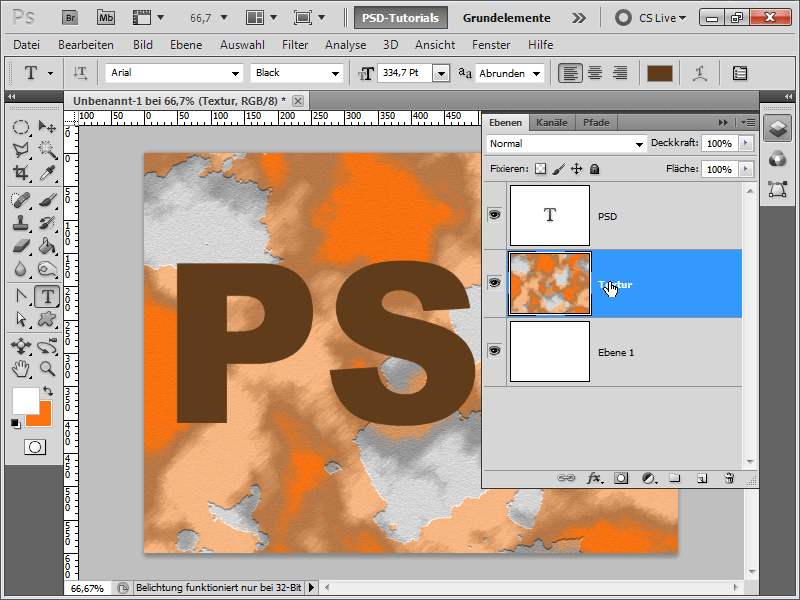Image resolution: width=800 pixels, height=600 pixels.
Task: Toggle lock transparent pixels
Action: [x=540, y=169]
